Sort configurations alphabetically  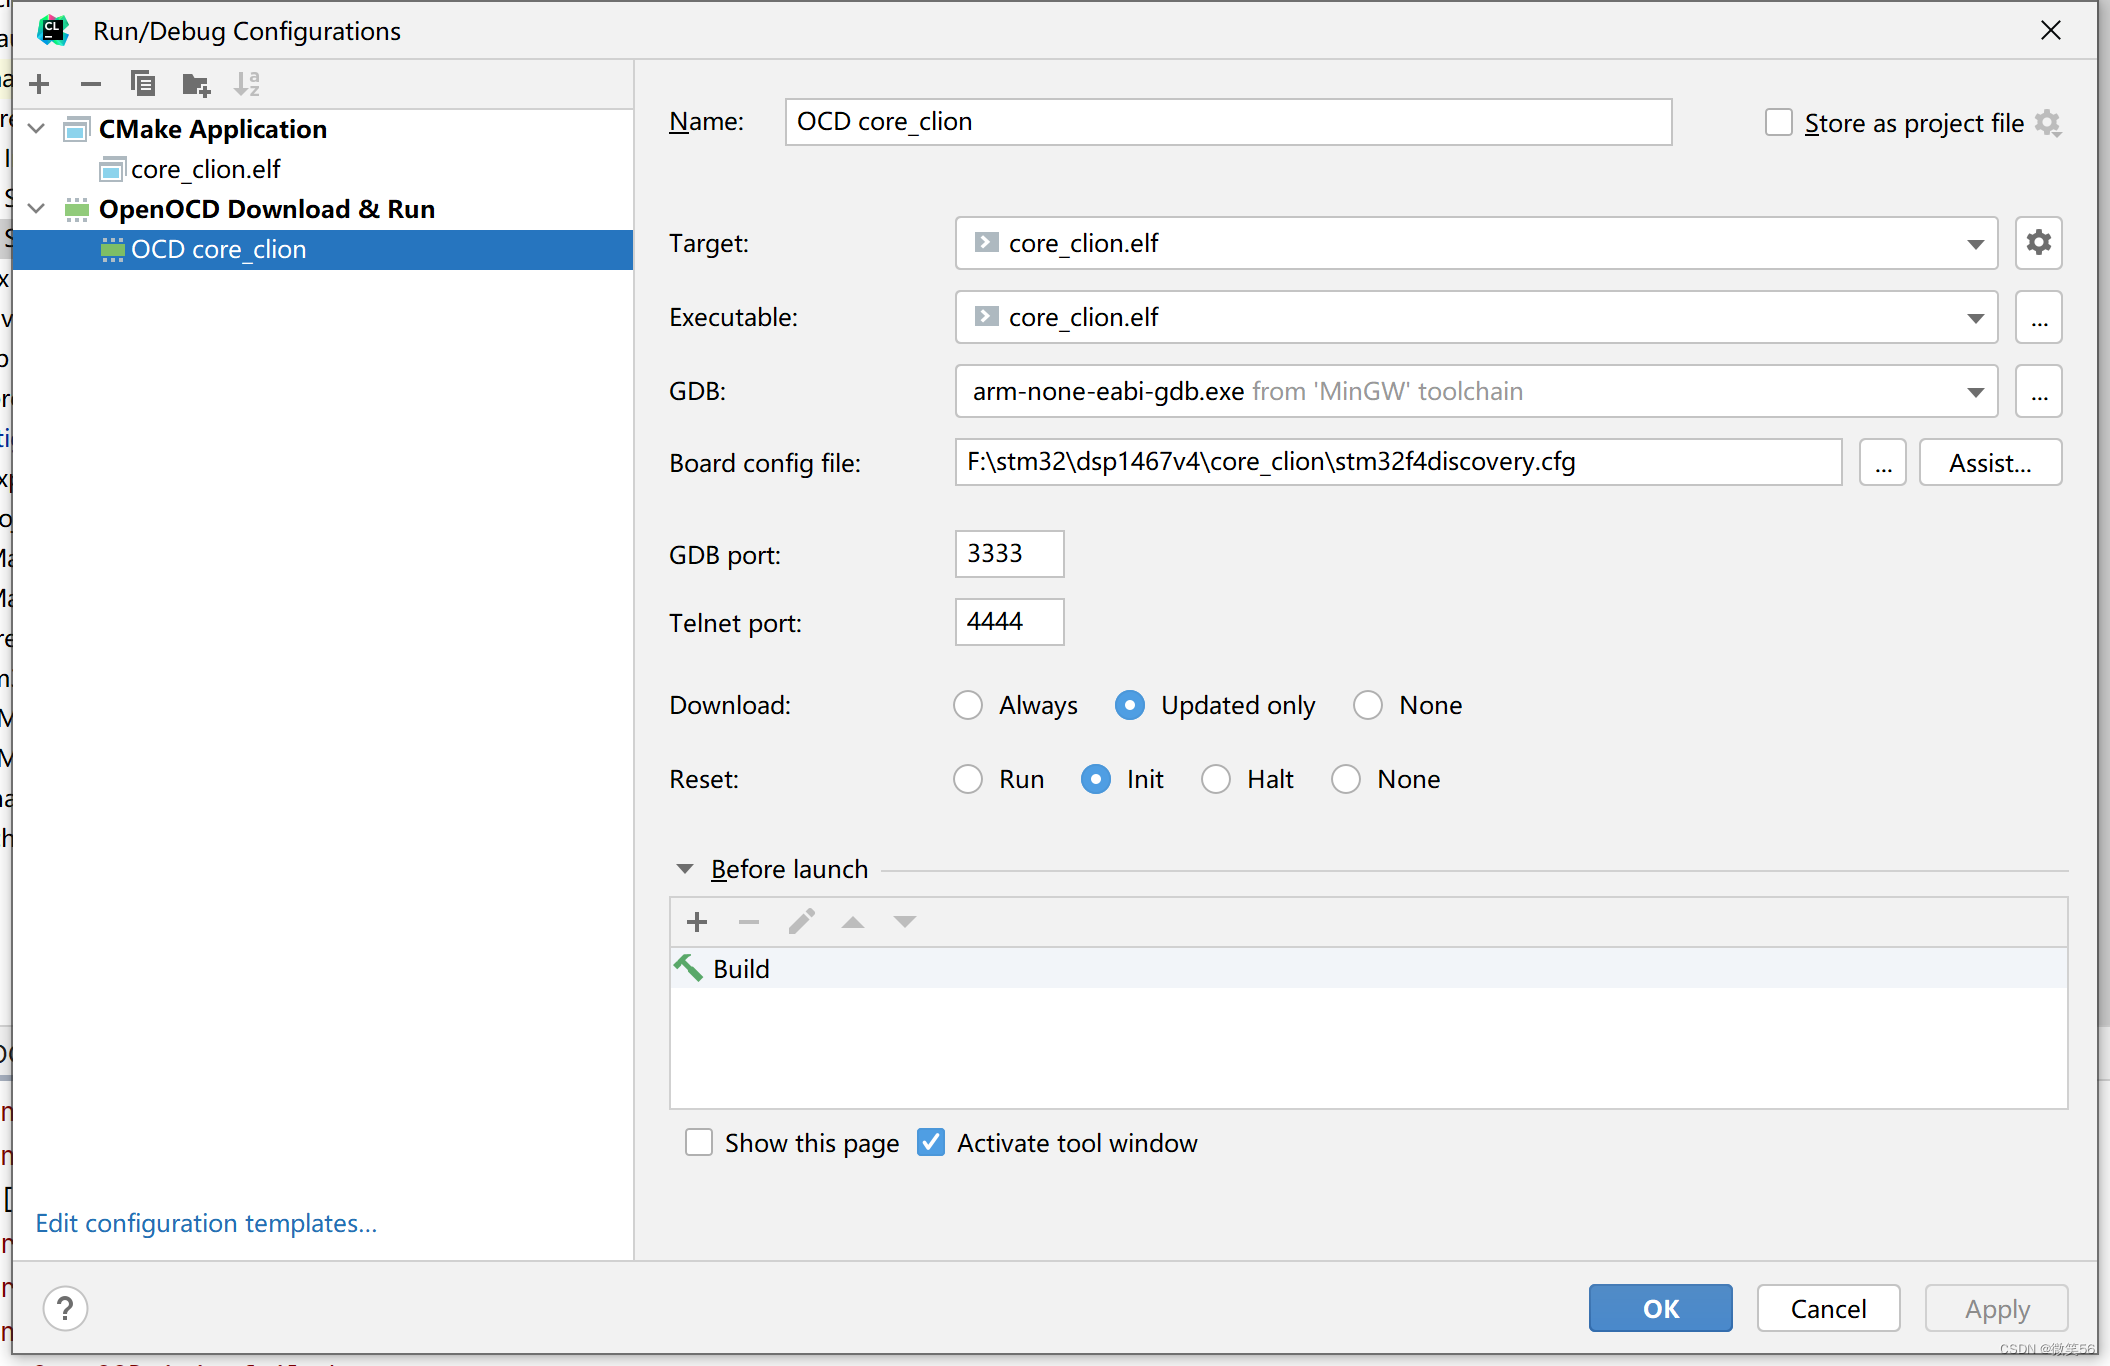246,84
